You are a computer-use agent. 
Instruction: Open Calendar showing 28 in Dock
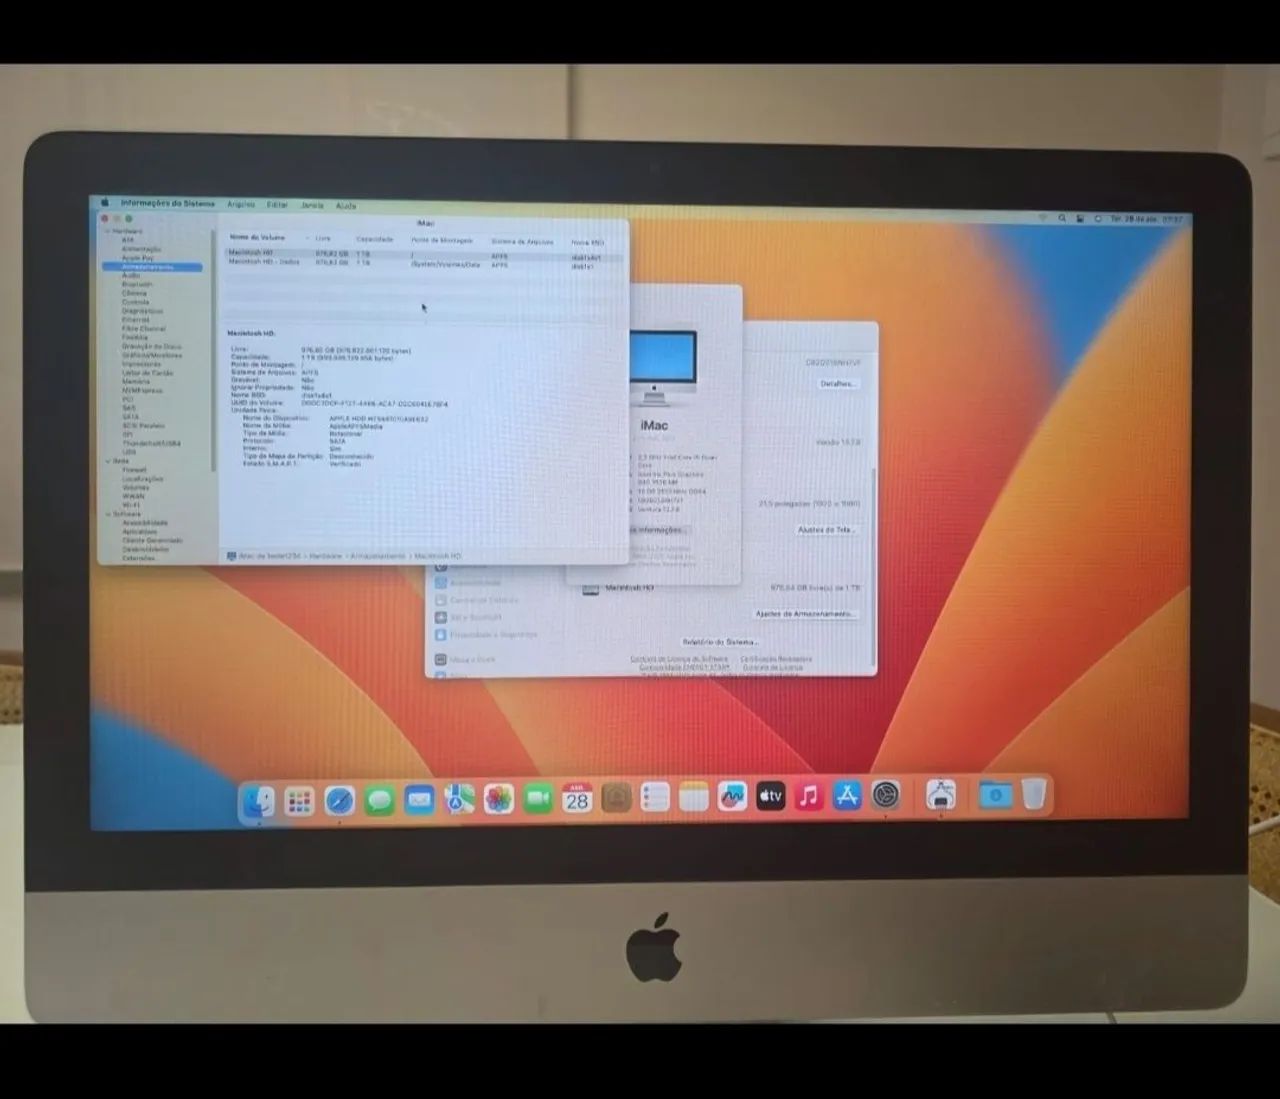(x=577, y=798)
